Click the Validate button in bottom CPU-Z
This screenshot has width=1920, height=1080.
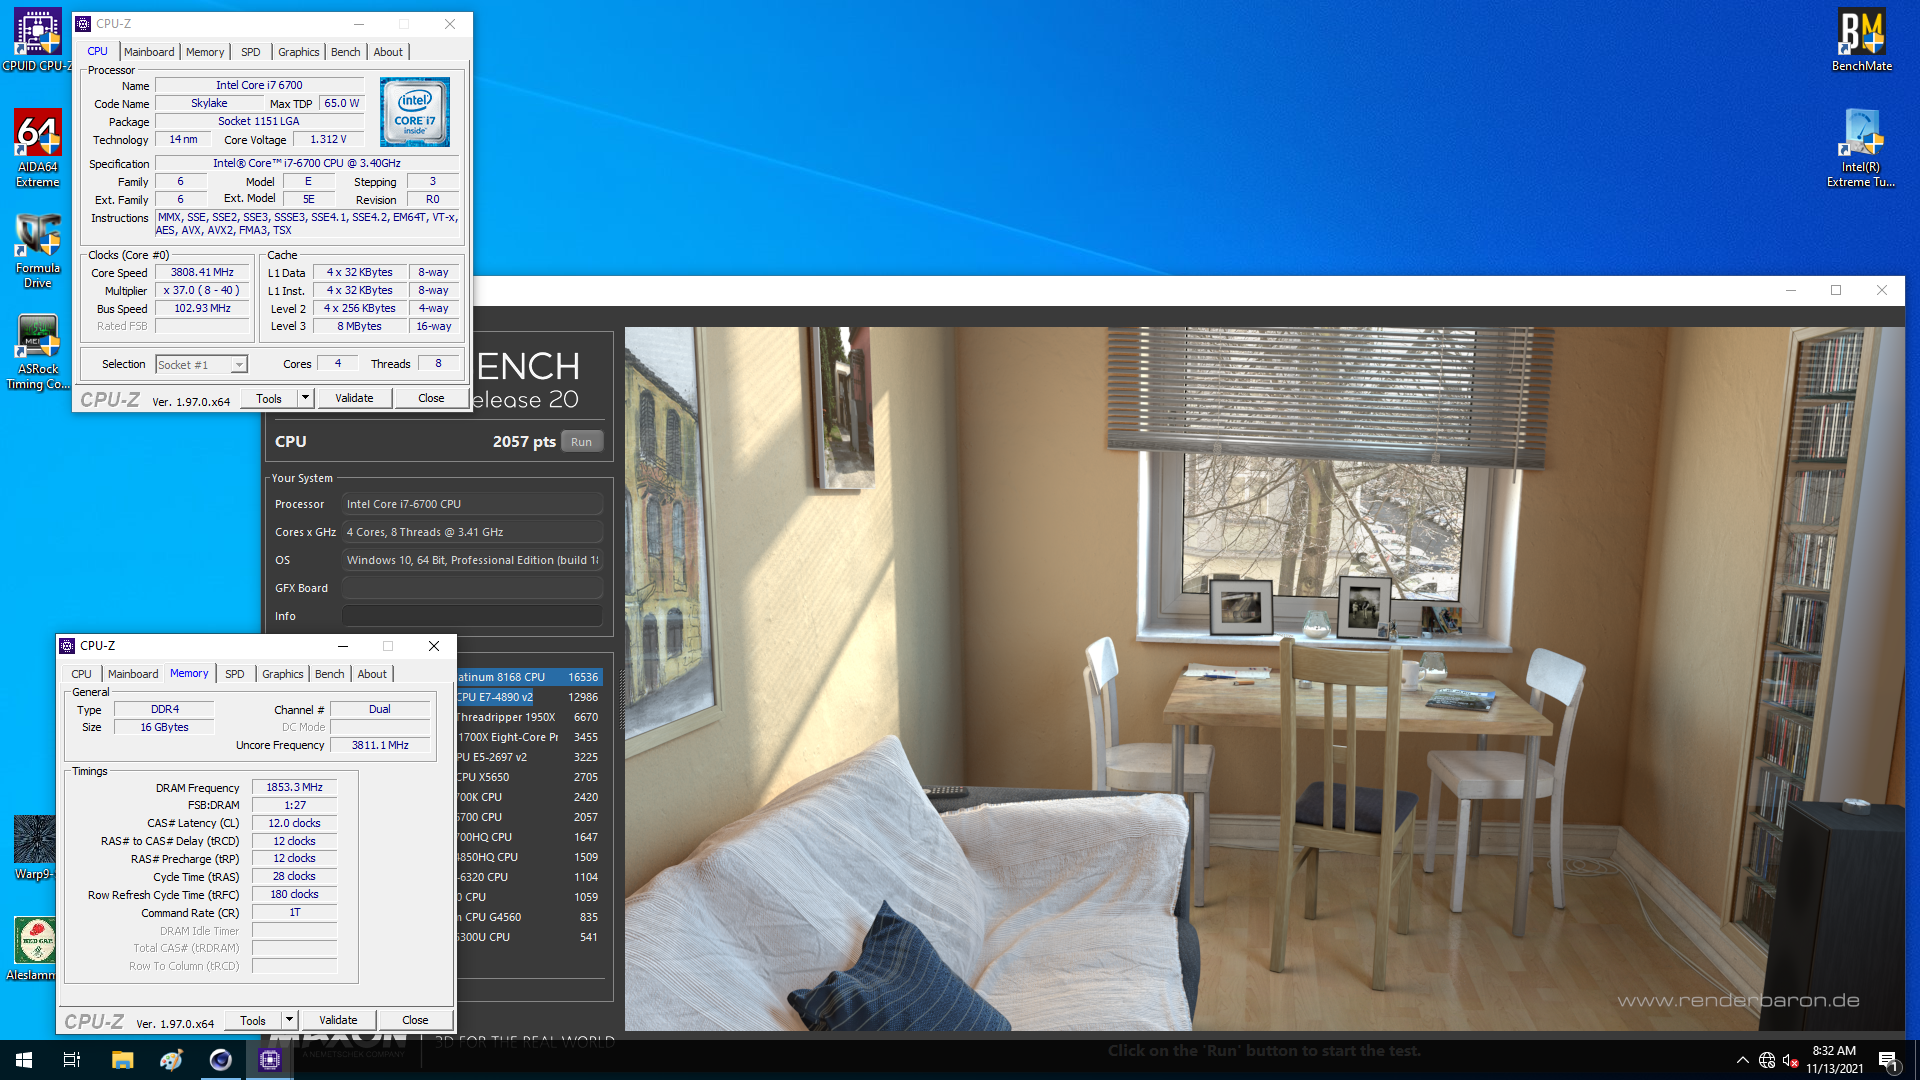pyautogui.click(x=338, y=1020)
